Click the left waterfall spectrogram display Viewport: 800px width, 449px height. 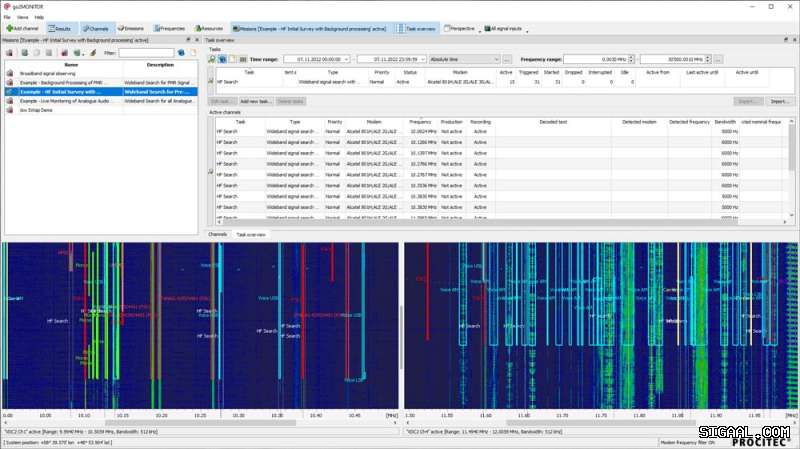click(x=200, y=326)
